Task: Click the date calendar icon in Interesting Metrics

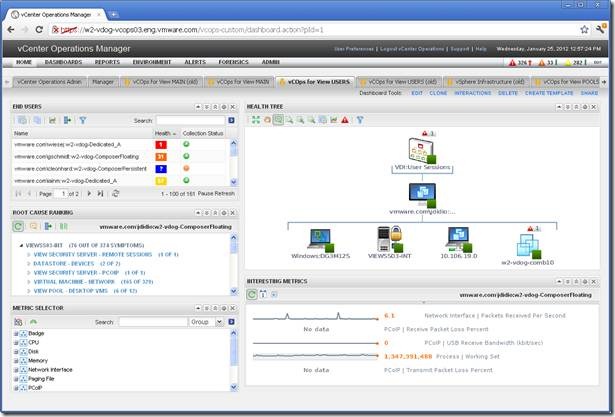Action: [x=263, y=294]
